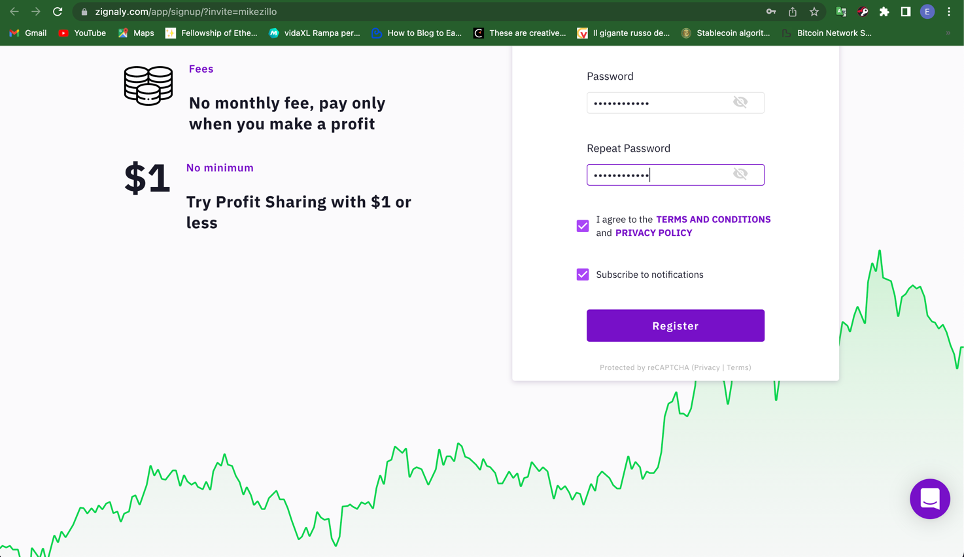Reveal the Repeat Password field text

pyautogui.click(x=740, y=175)
